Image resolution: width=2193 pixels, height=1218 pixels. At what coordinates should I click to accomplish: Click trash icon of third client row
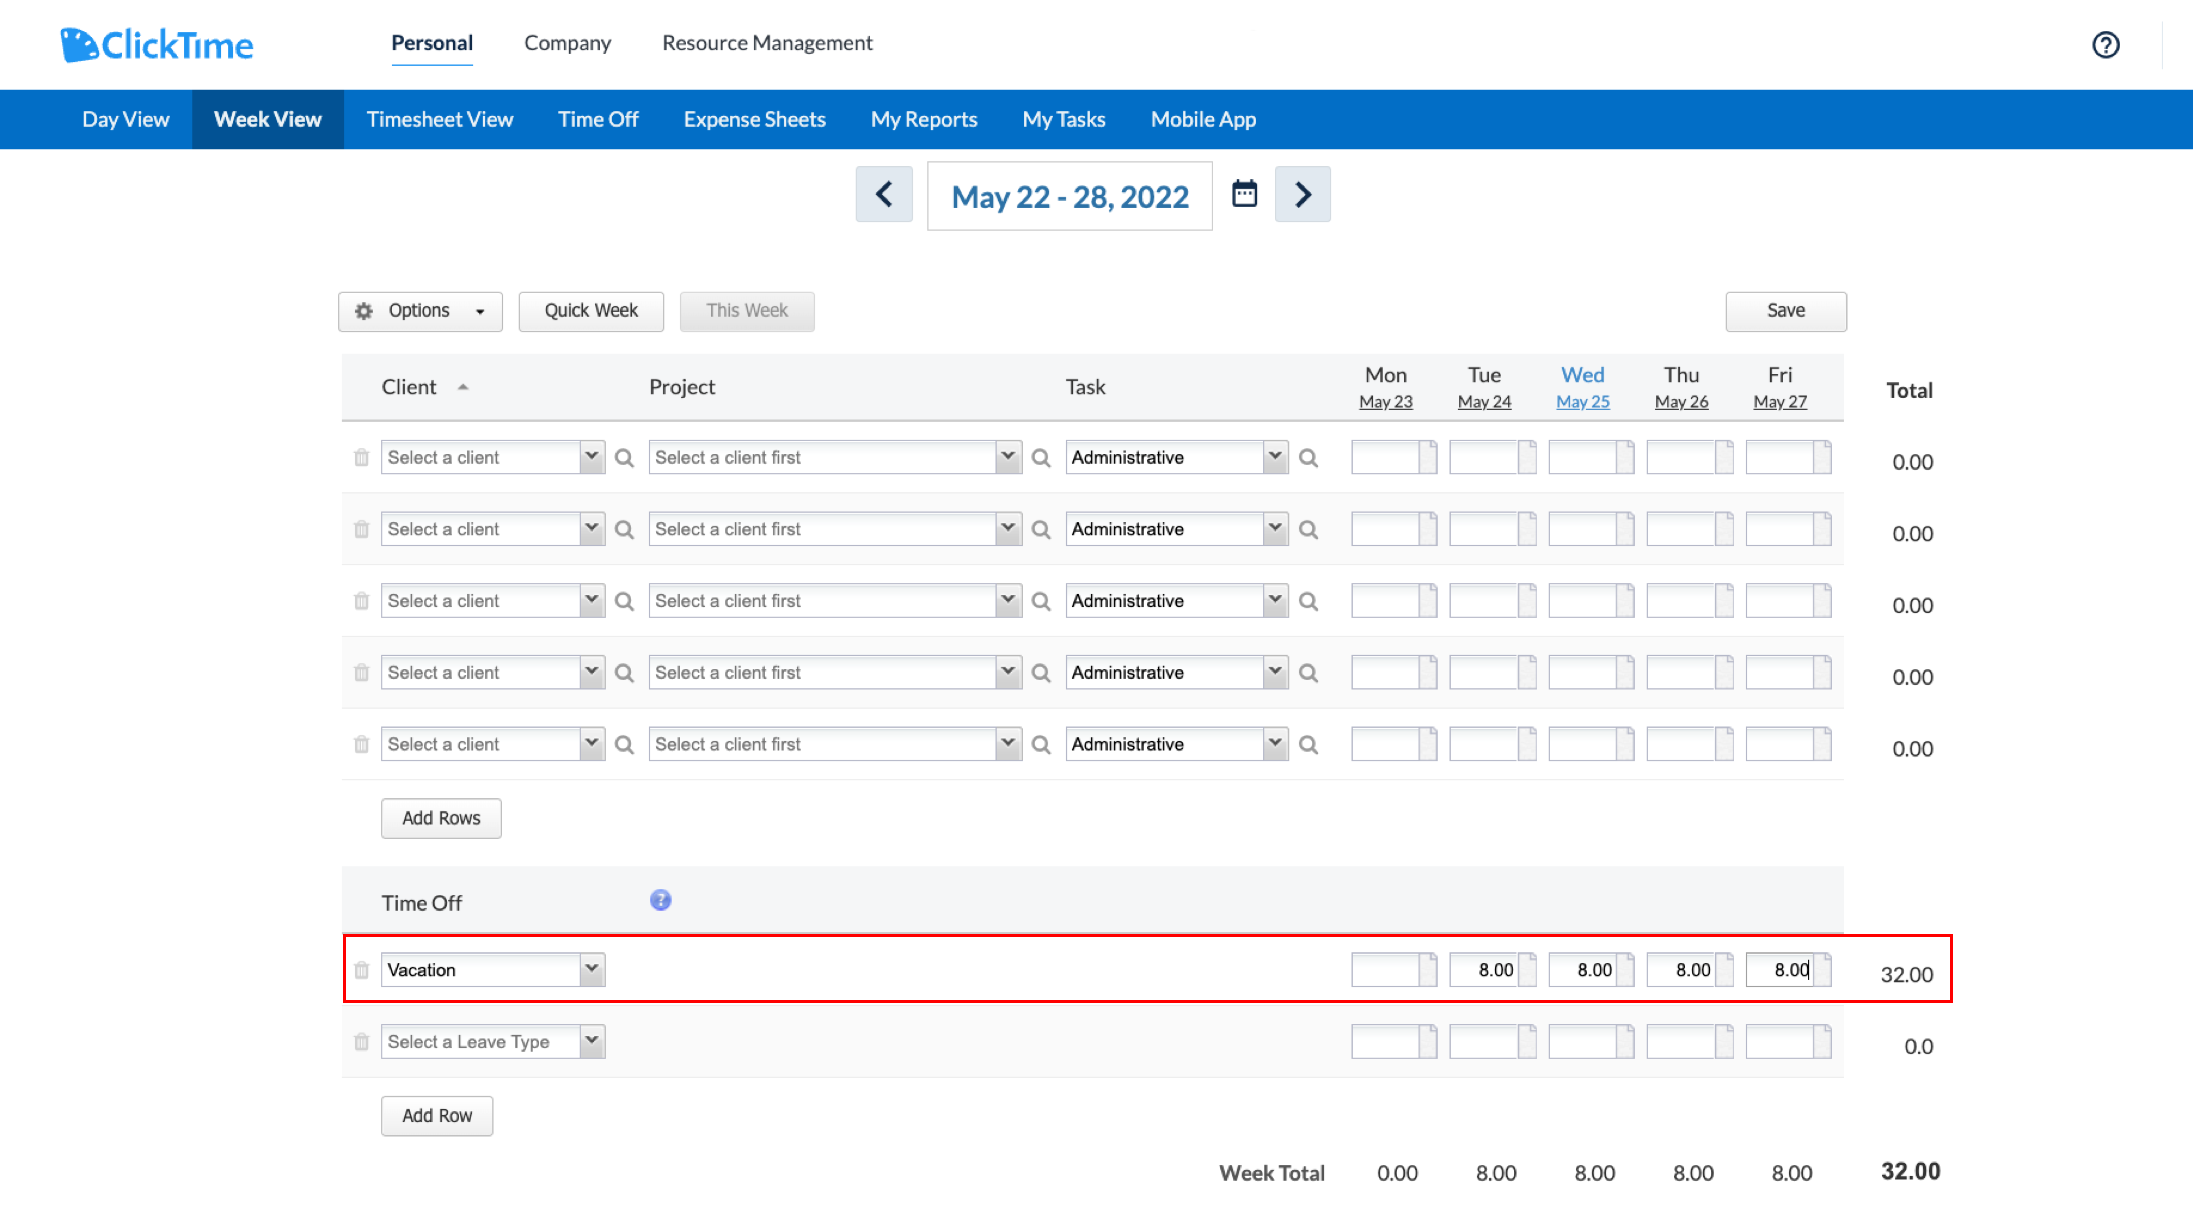point(361,601)
